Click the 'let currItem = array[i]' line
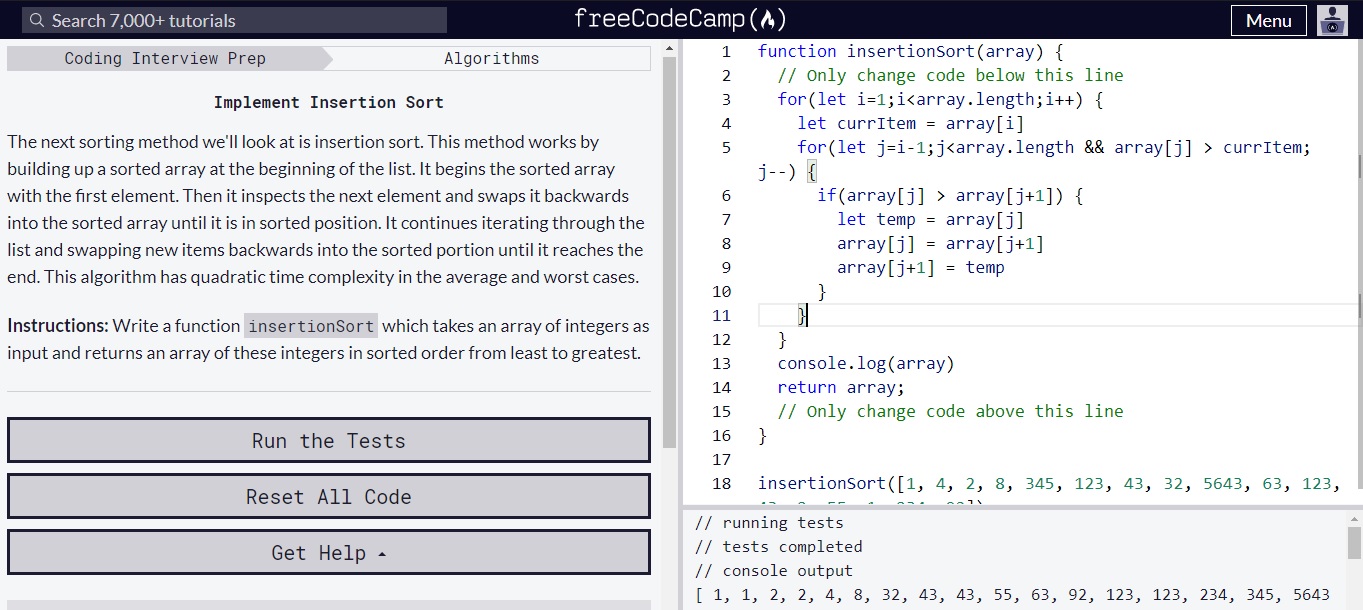 [910, 123]
